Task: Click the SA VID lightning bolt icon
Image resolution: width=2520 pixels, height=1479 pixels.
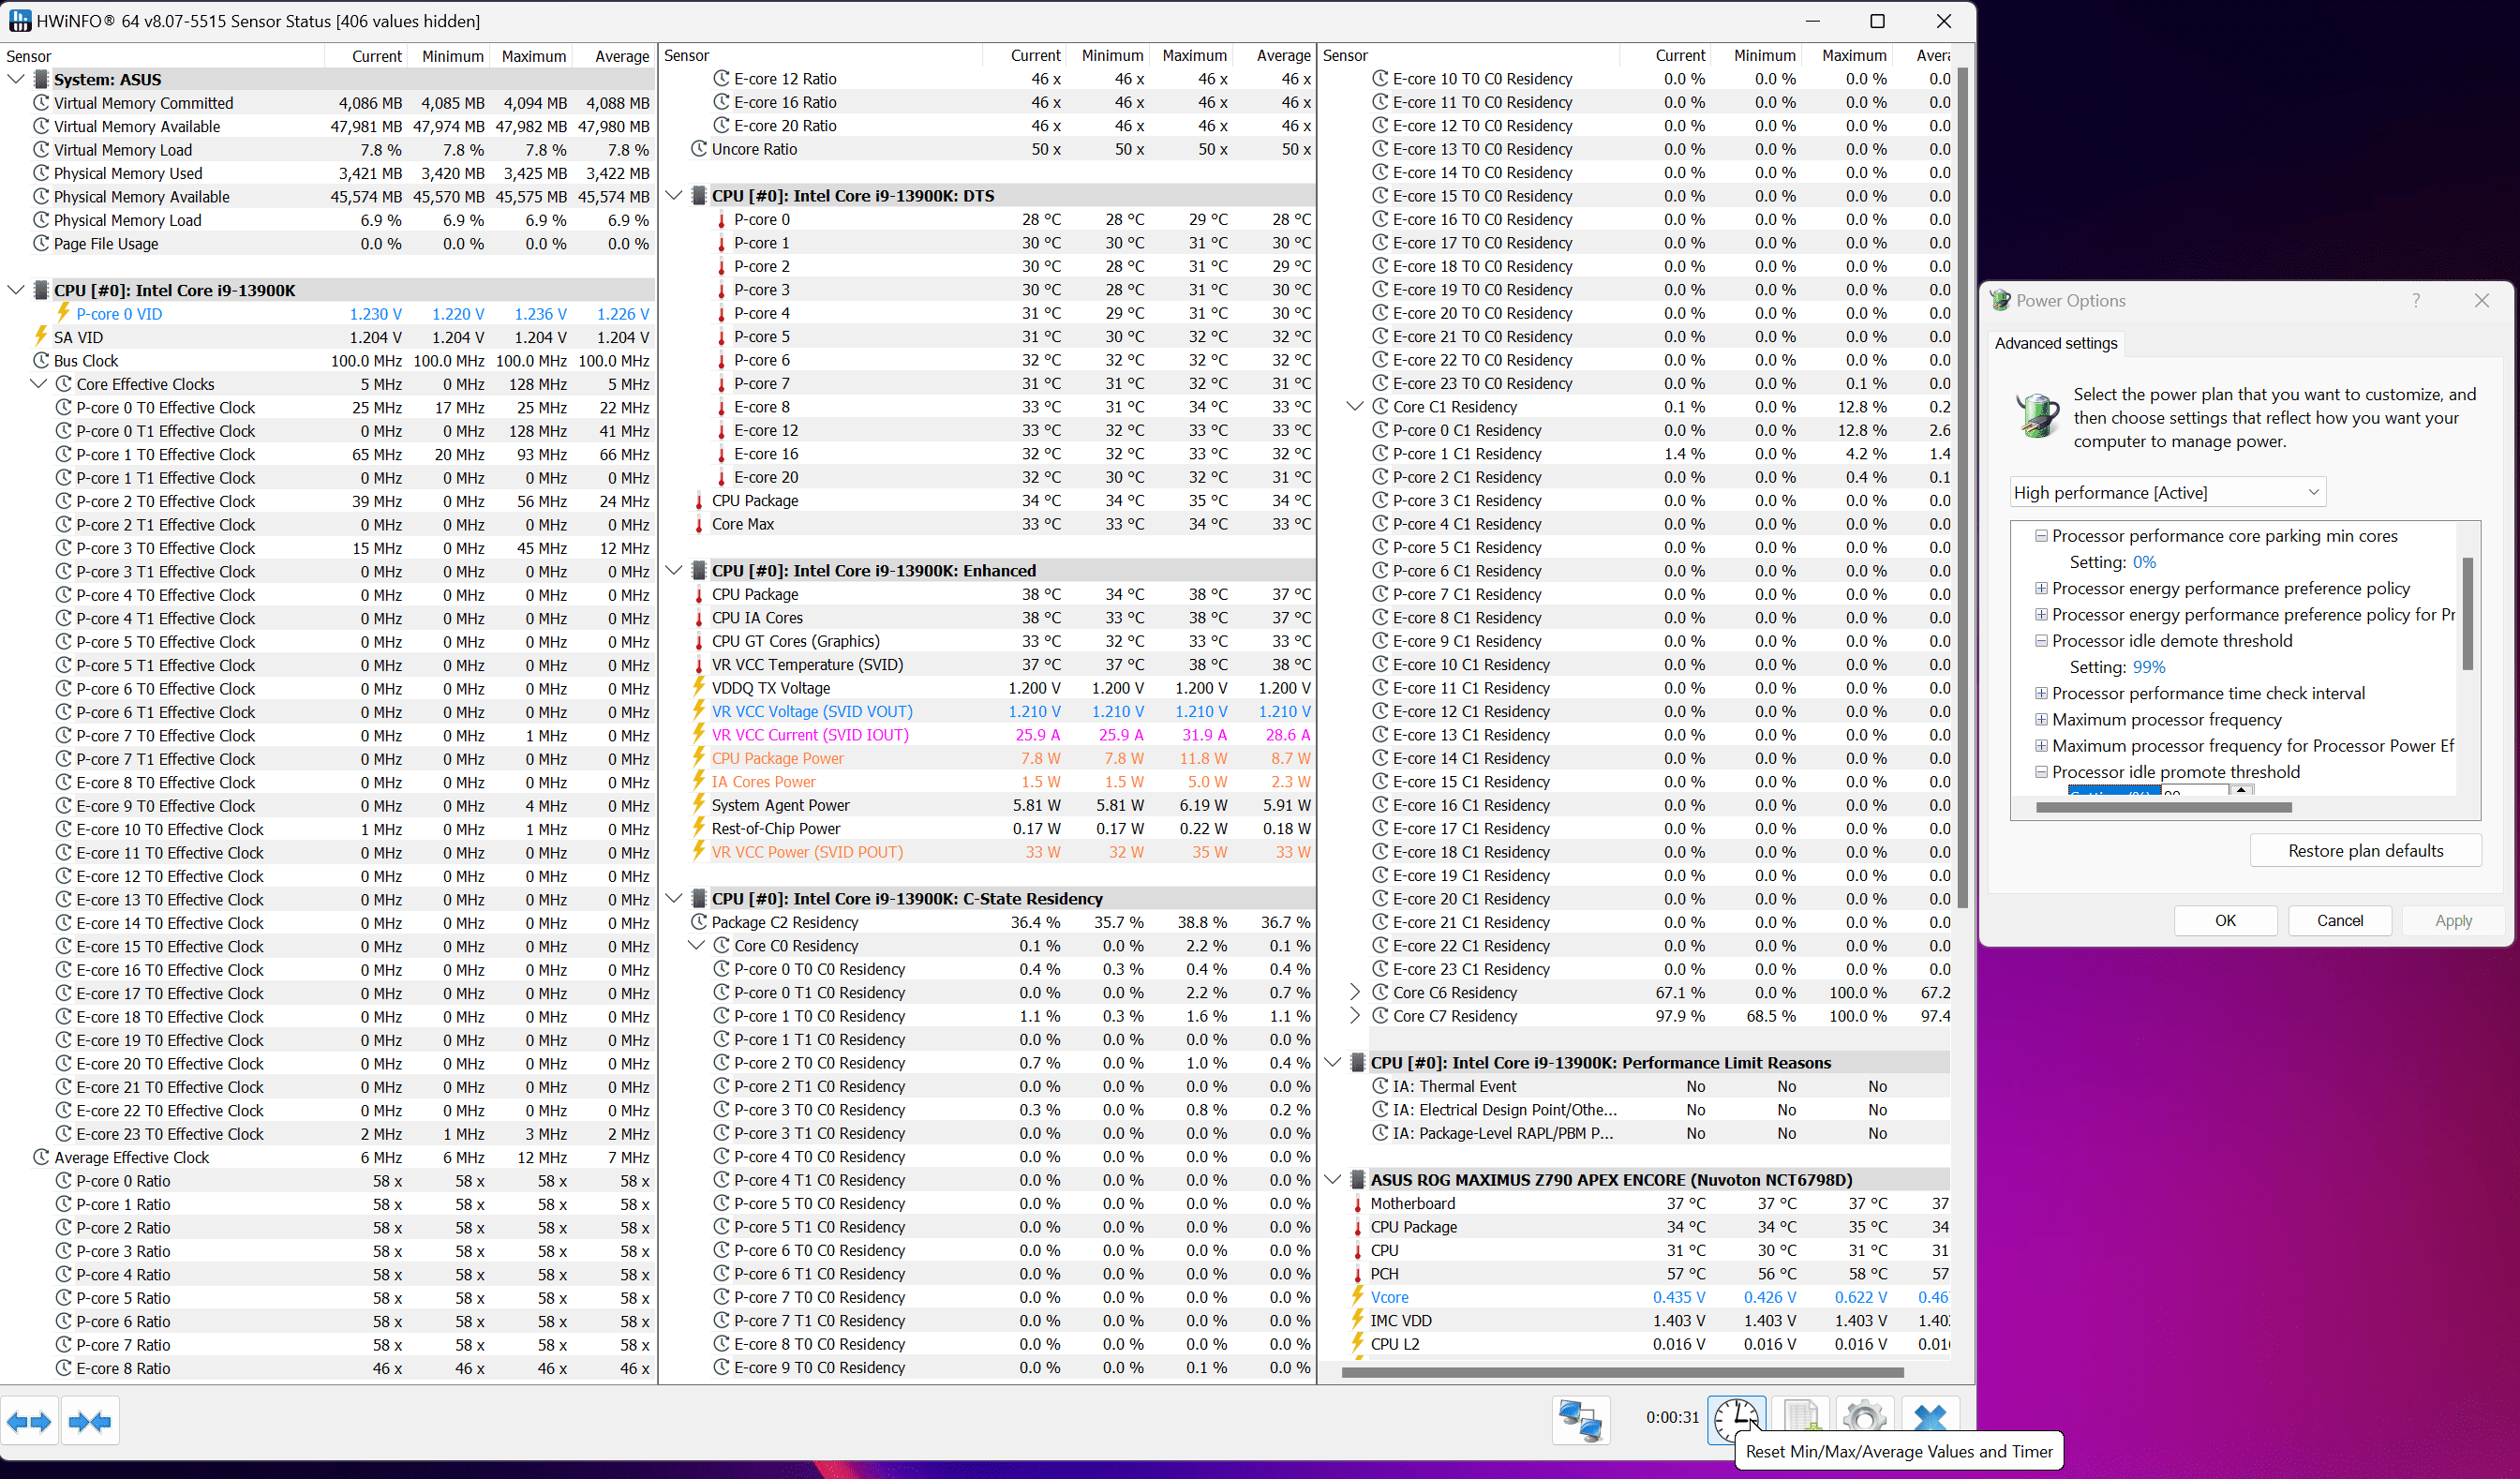Action: pos(41,336)
